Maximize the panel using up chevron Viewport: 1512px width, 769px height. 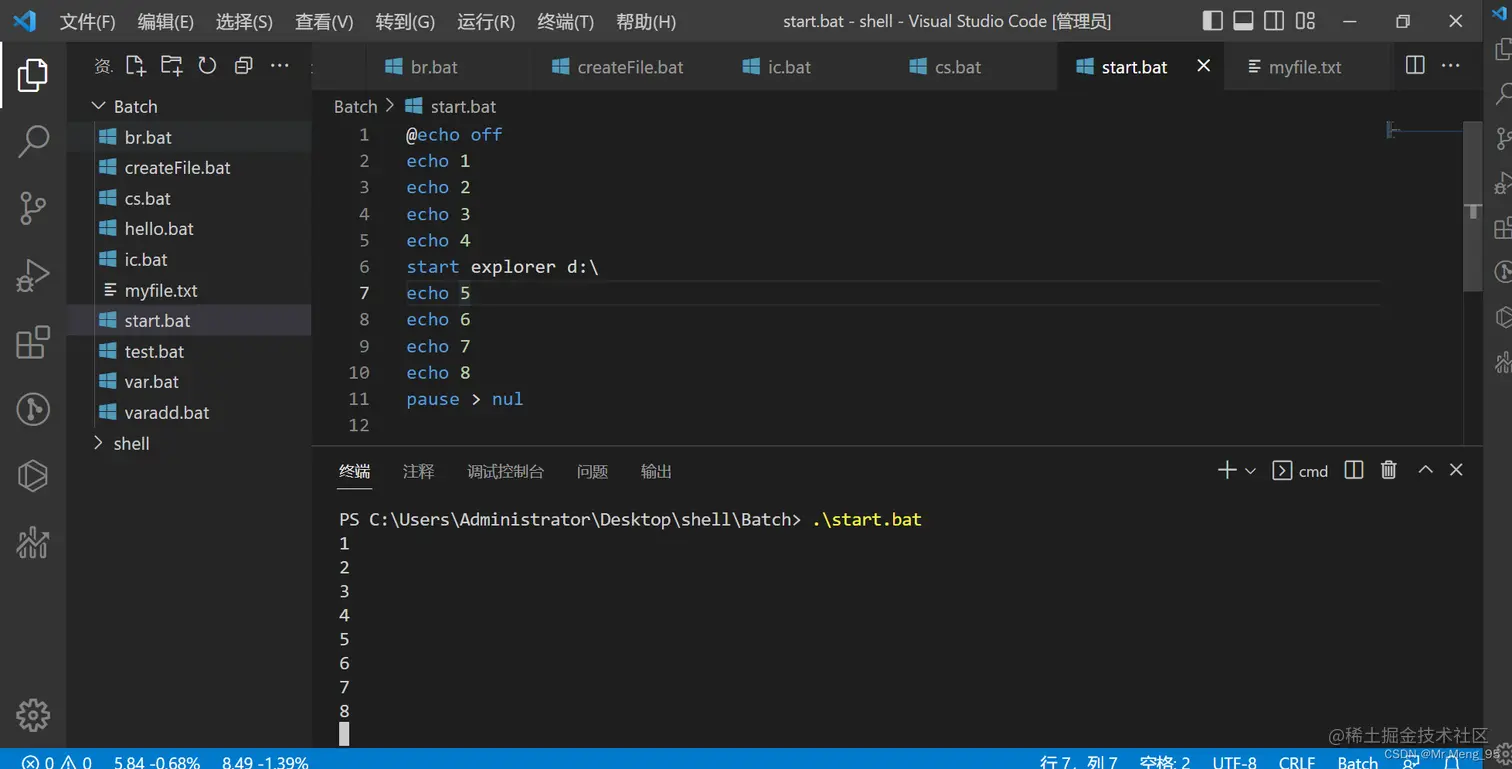pyautogui.click(x=1426, y=470)
